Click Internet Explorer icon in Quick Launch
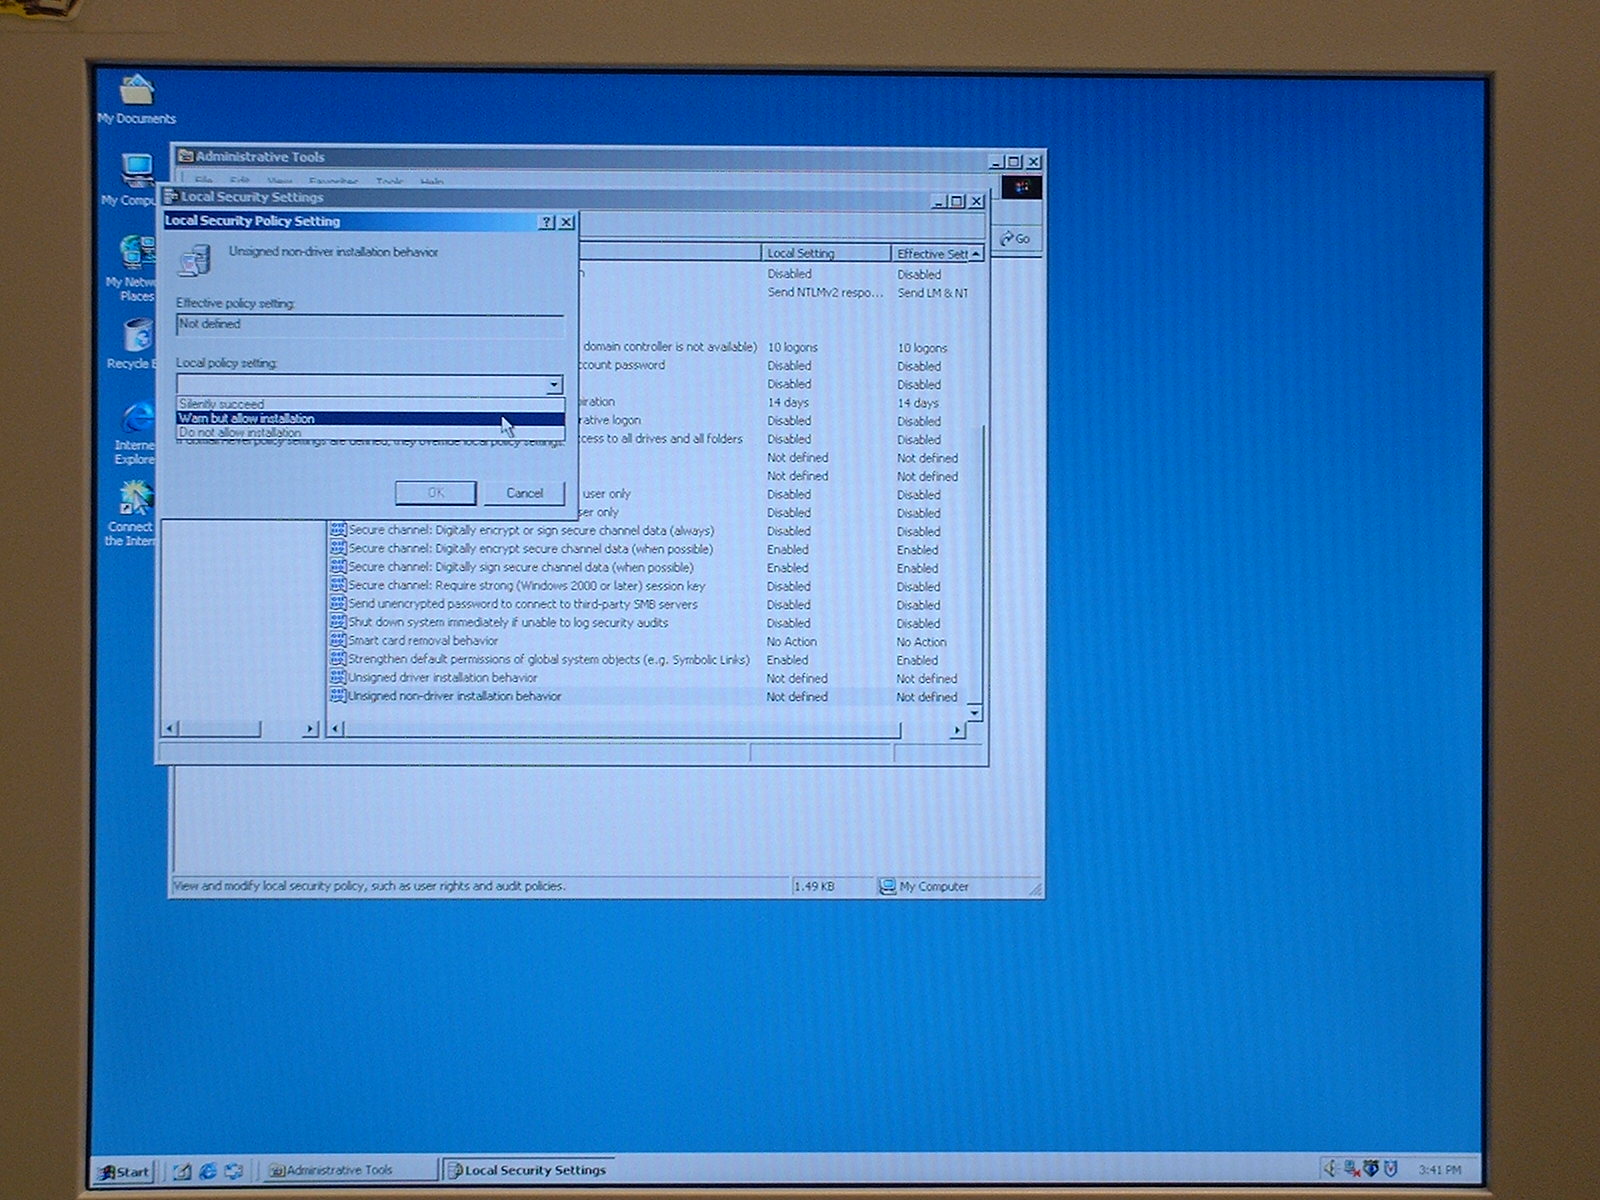This screenshot has height=1200, width=1600. (x=208, y=1171)
